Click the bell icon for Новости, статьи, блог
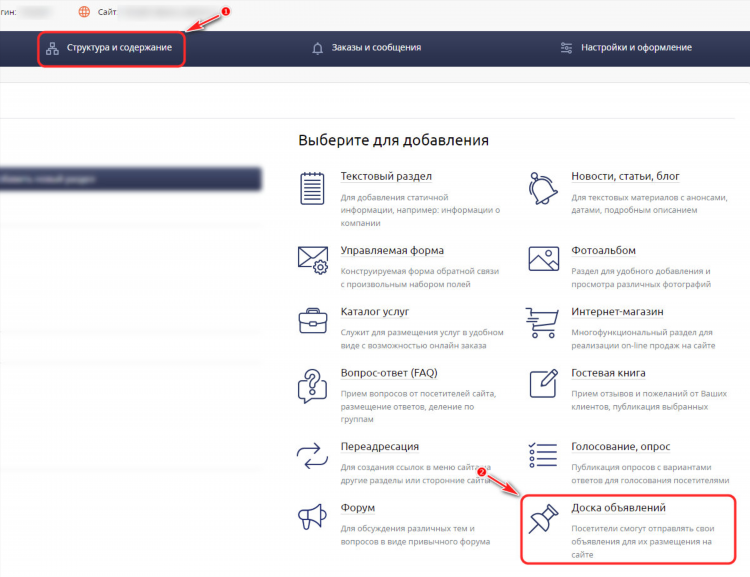 (543, 189)
